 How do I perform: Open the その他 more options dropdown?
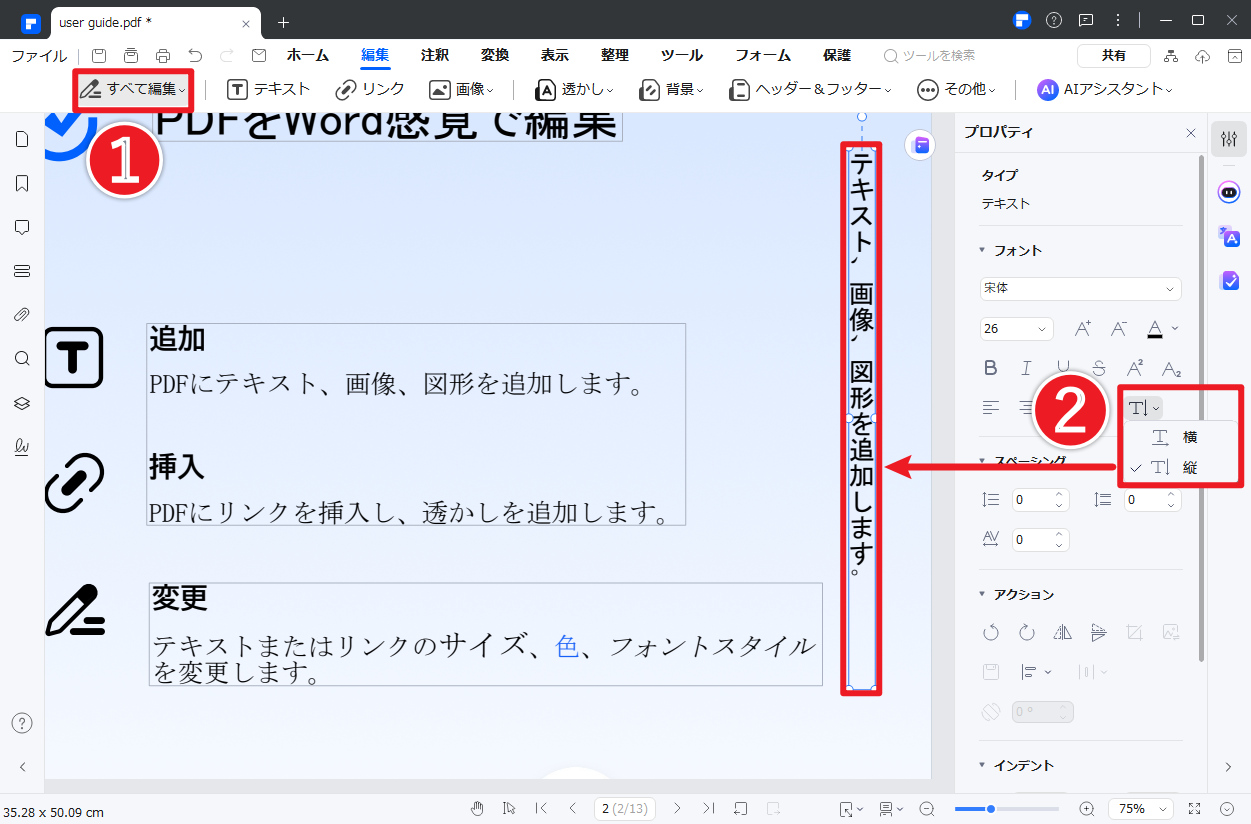pyautogui.click(x=957, y=89)
